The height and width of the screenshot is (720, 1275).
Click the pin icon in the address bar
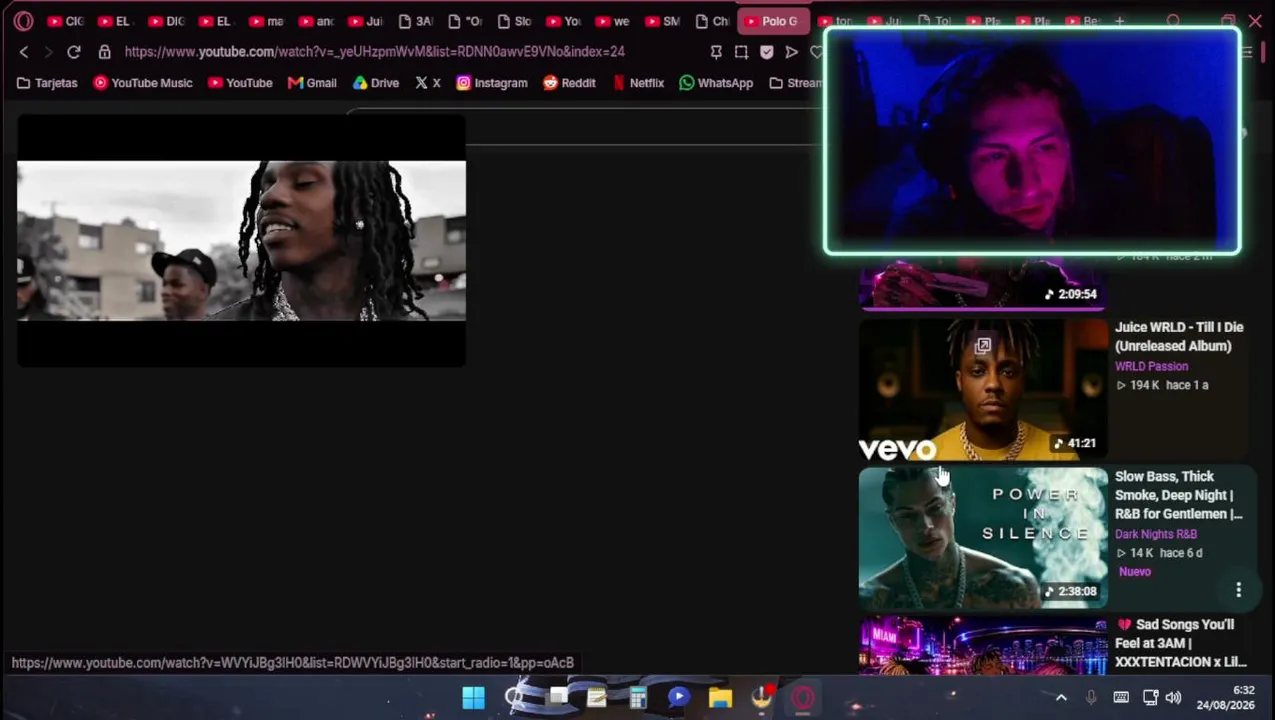(x=716, y=52)
